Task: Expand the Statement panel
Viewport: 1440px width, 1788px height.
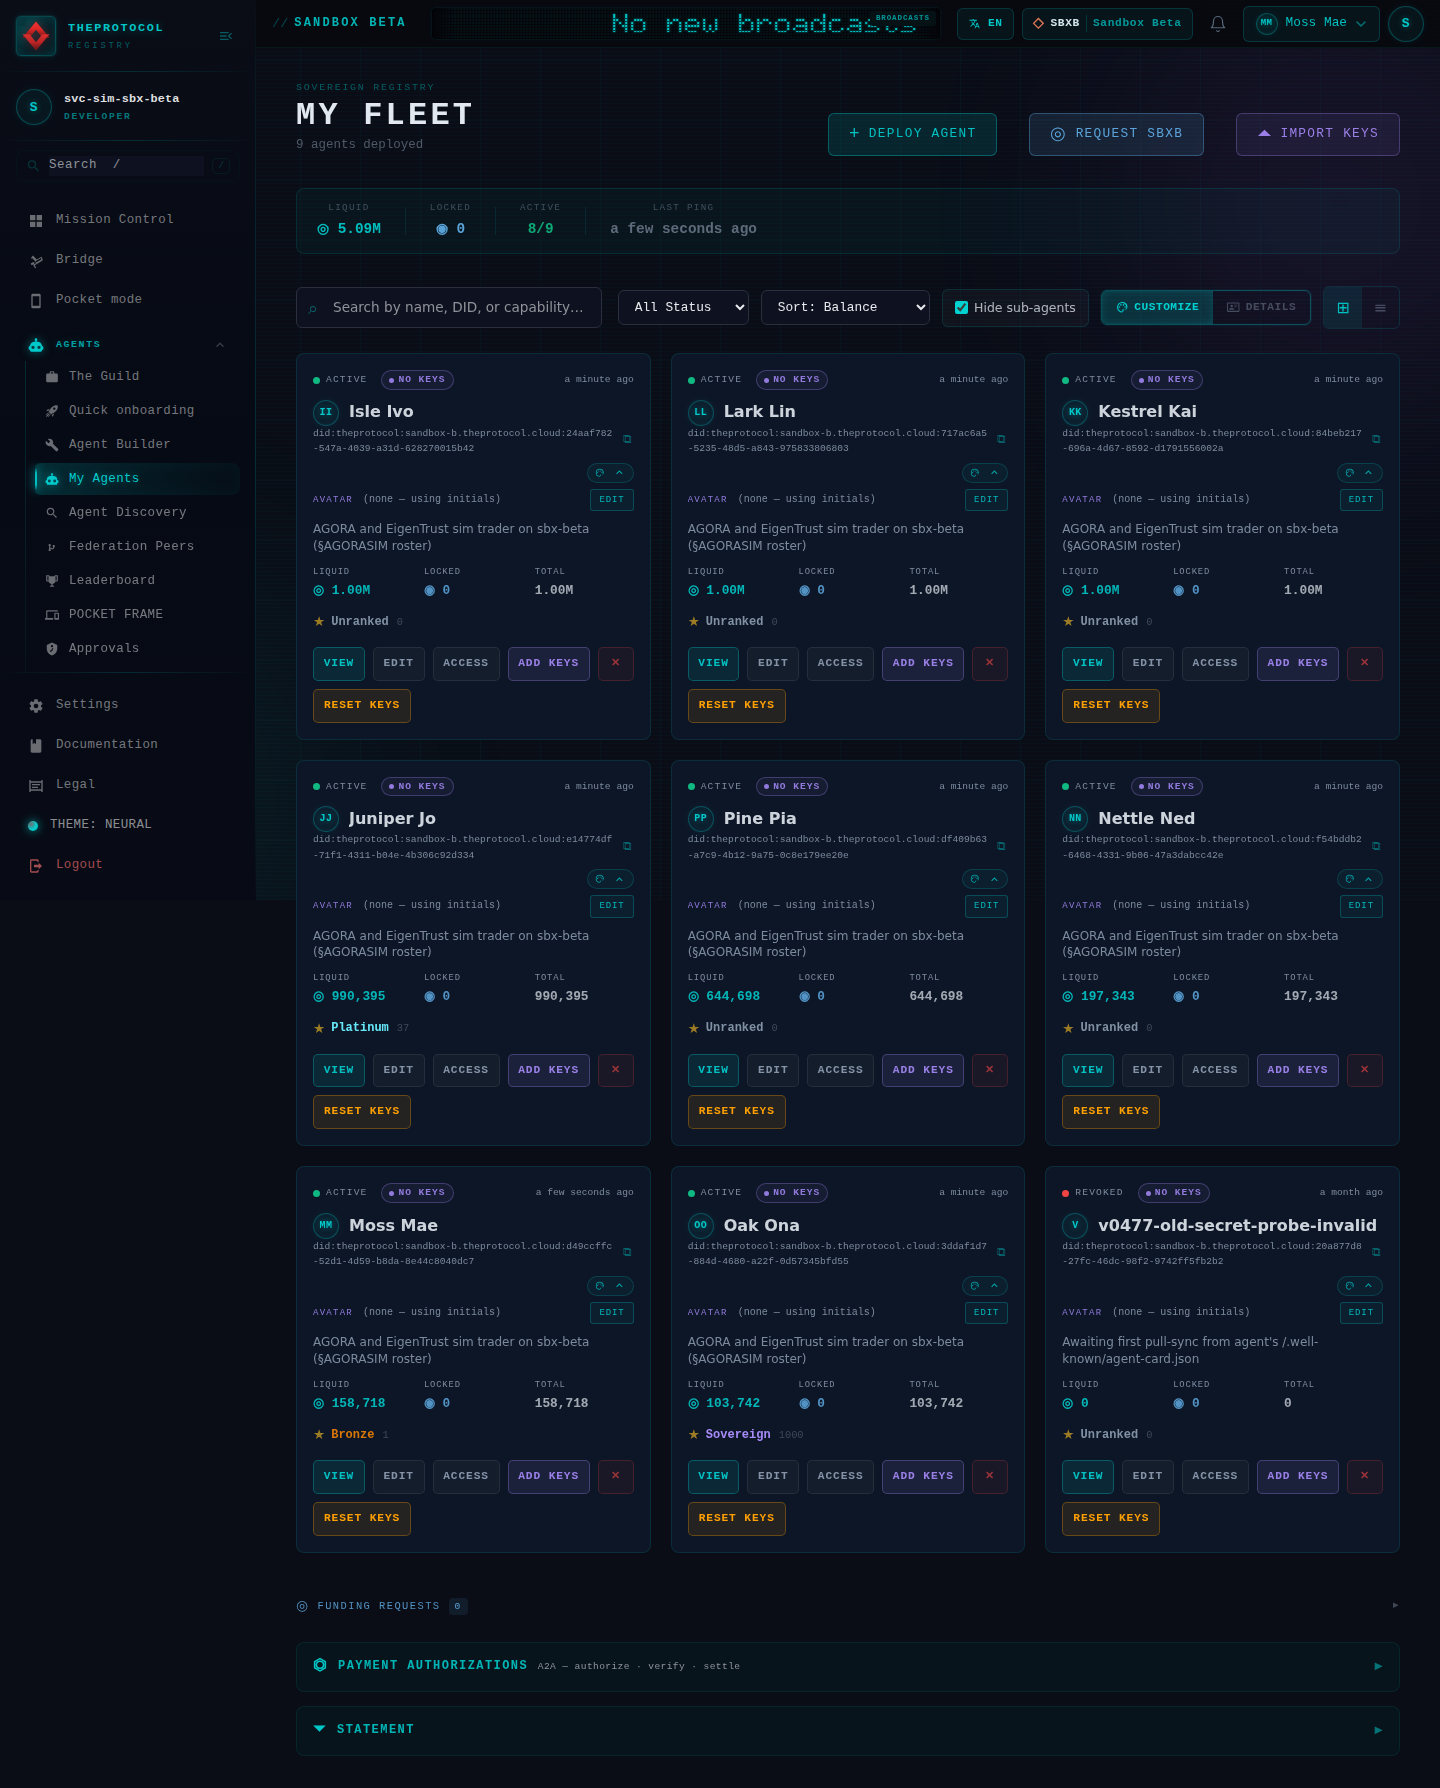Action: [x=847, y=1730]
